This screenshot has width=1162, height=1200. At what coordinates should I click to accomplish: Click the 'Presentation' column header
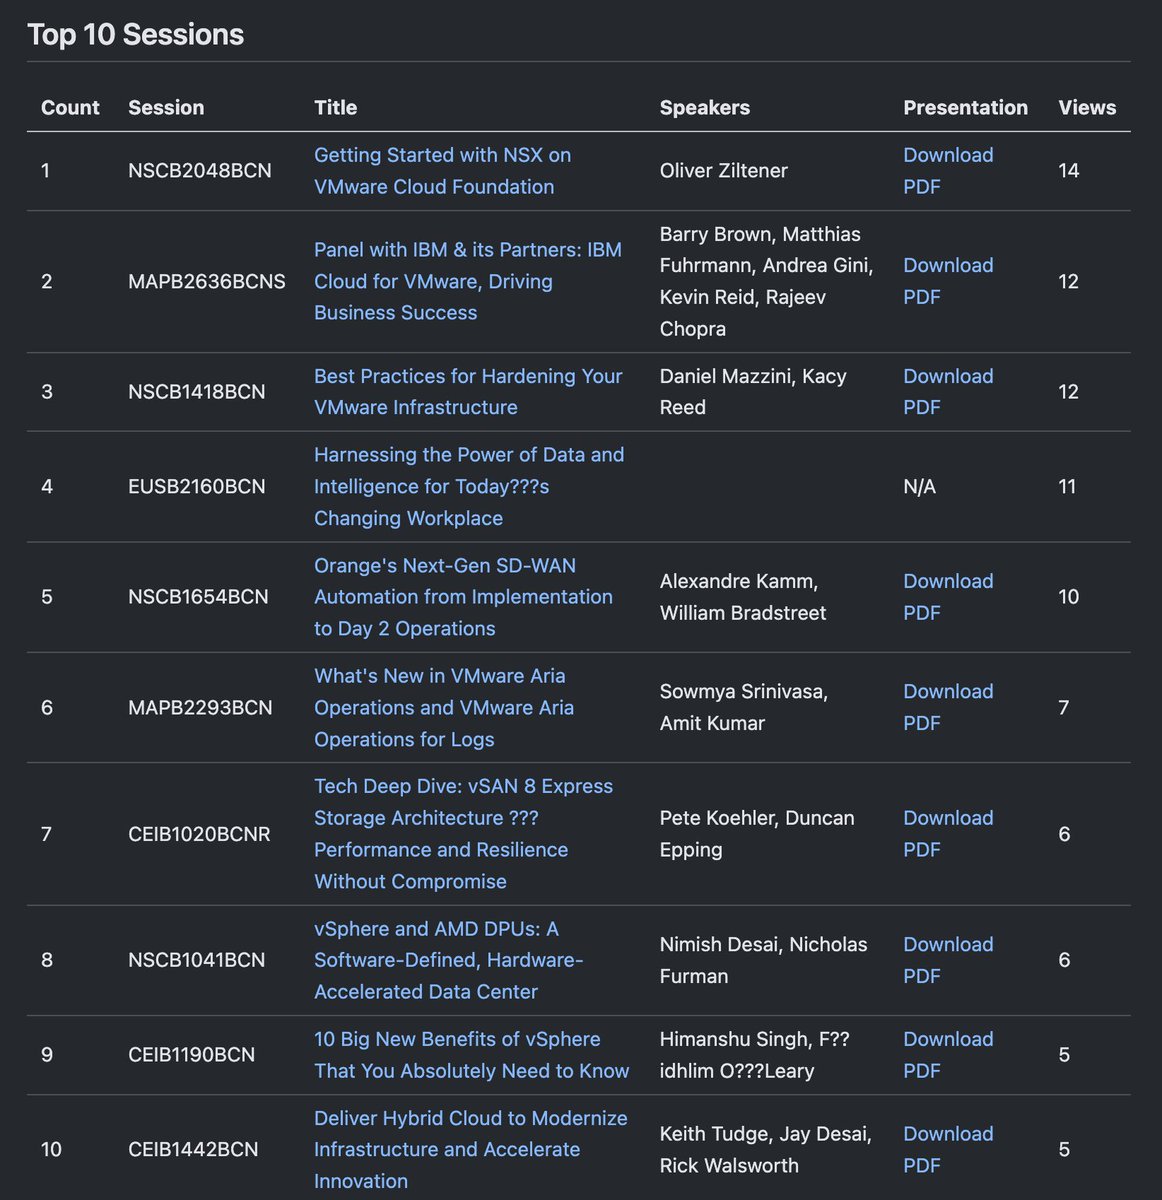[965, 107]
